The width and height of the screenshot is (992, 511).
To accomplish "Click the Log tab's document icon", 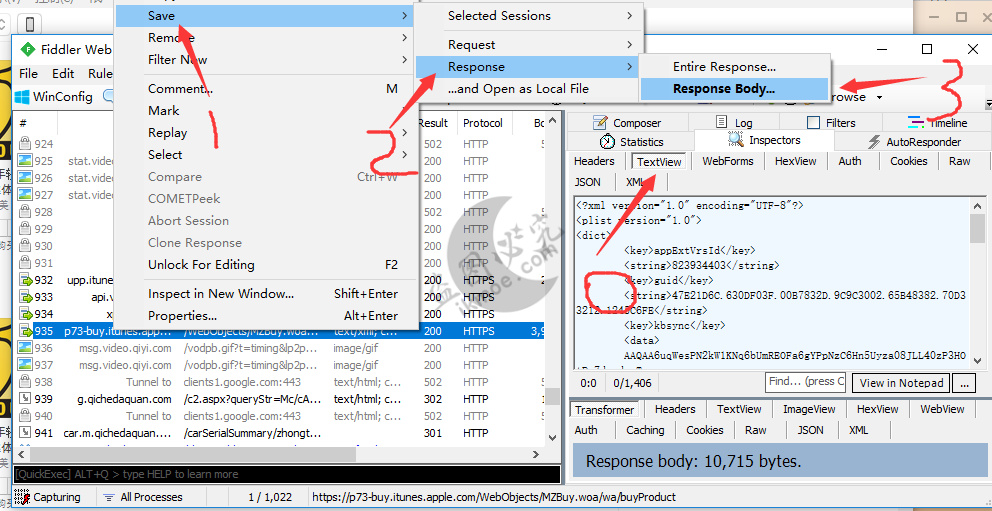I will pos(721,122).
